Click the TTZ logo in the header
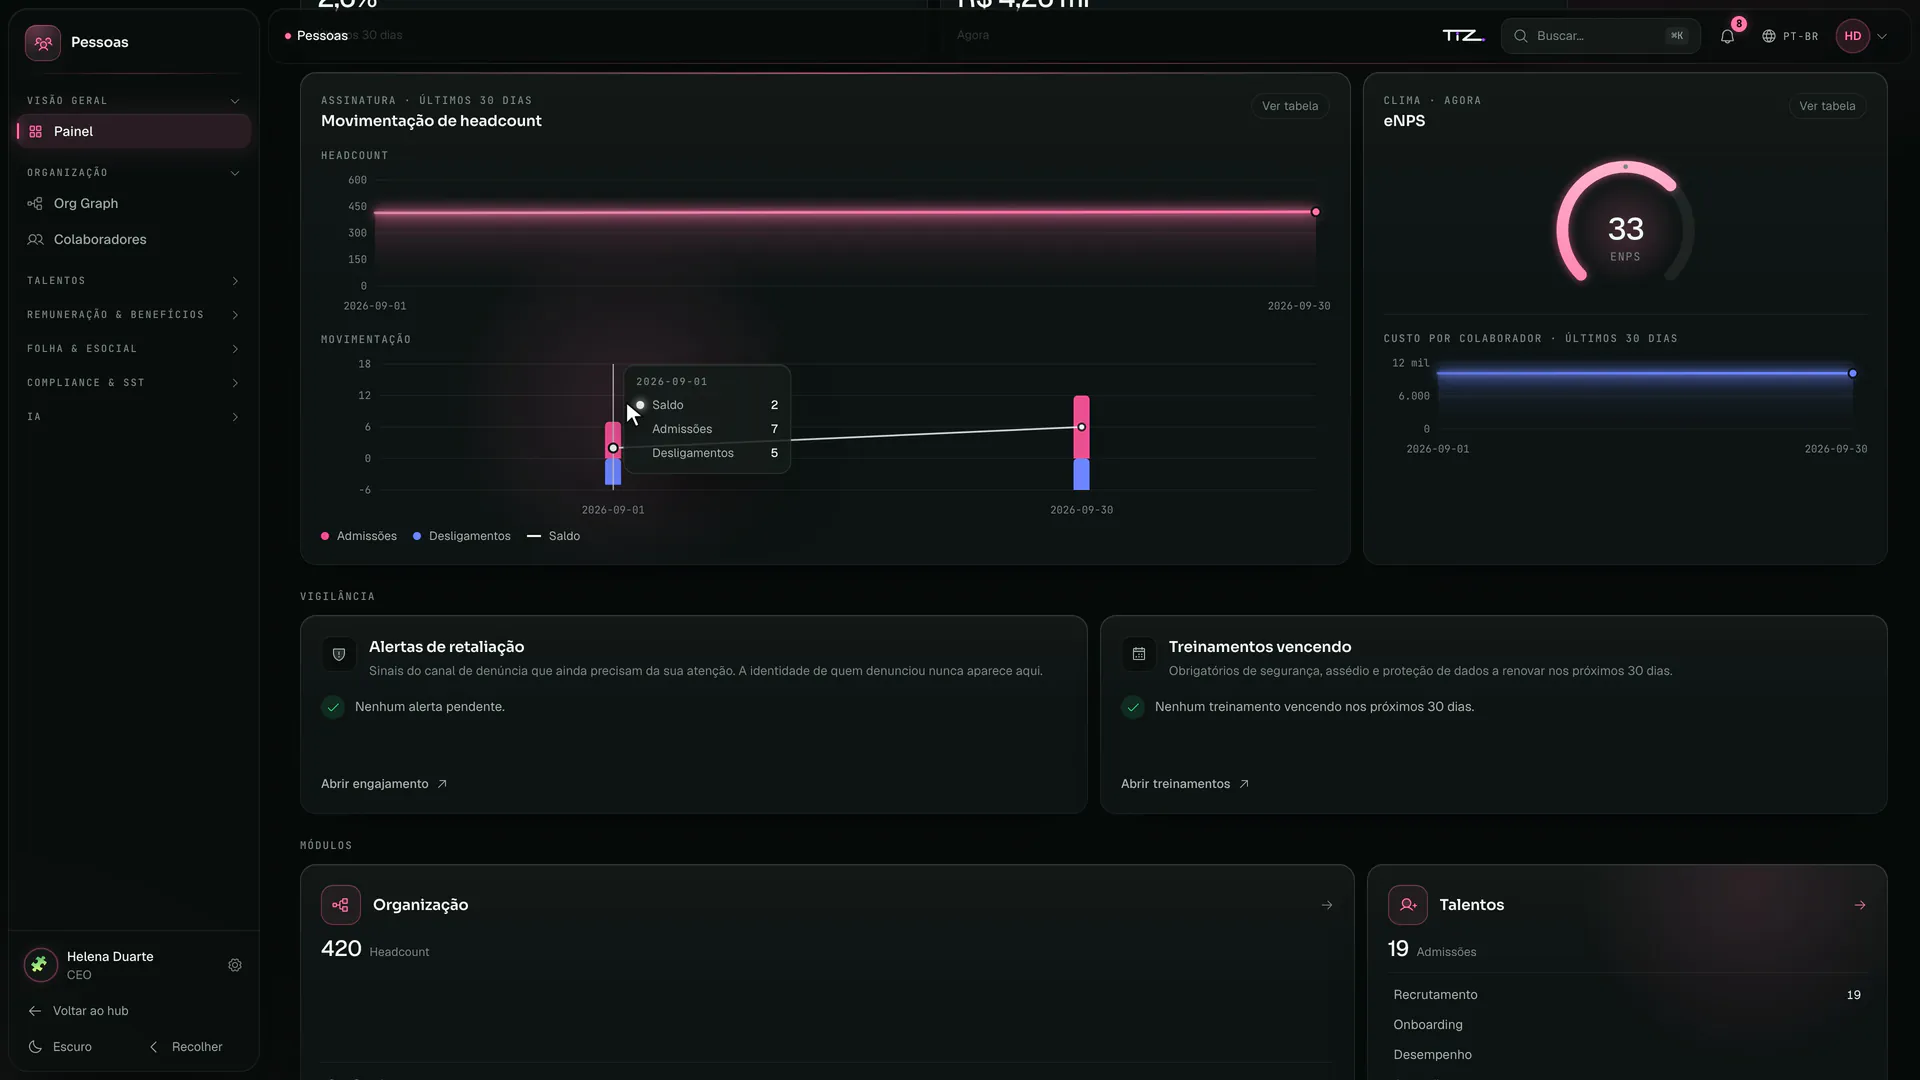 [x=1464, y=36]
